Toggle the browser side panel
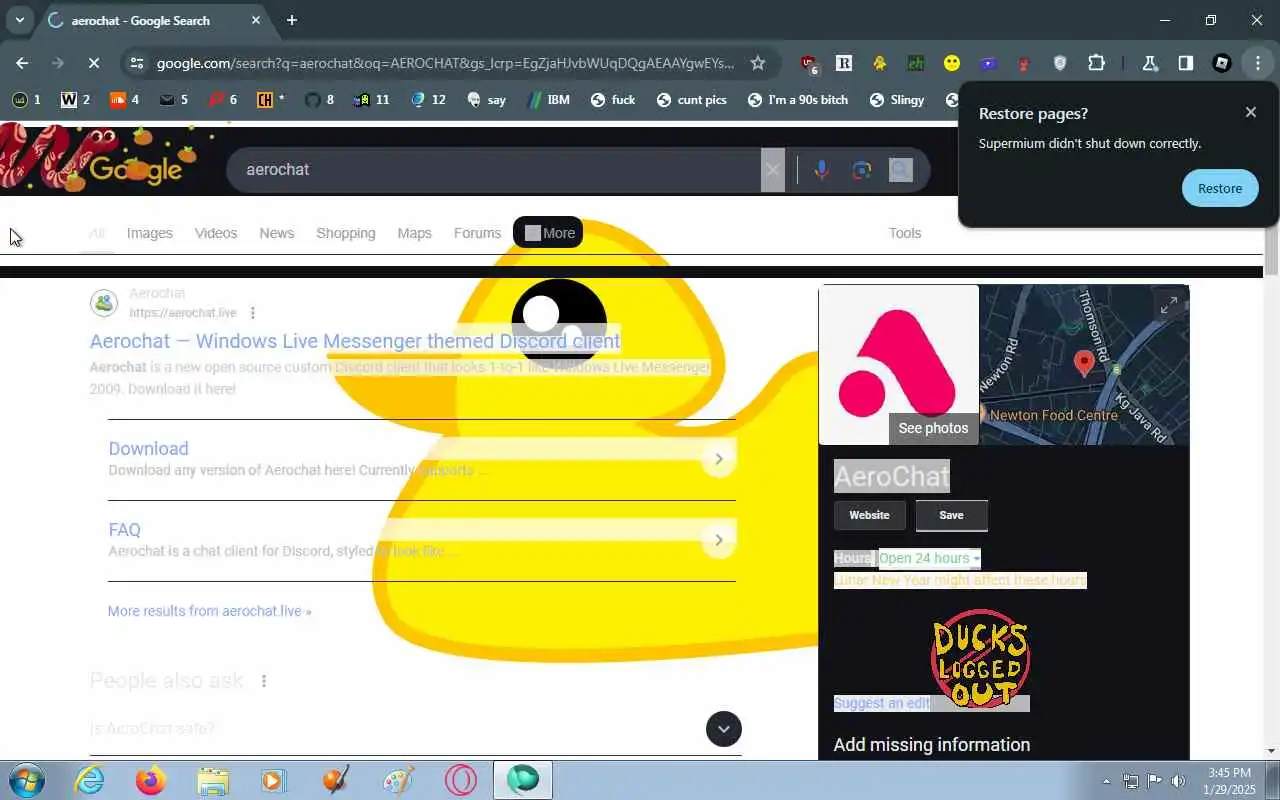The width and height of the screenshot is (1280, 800). pos(1186,63)
